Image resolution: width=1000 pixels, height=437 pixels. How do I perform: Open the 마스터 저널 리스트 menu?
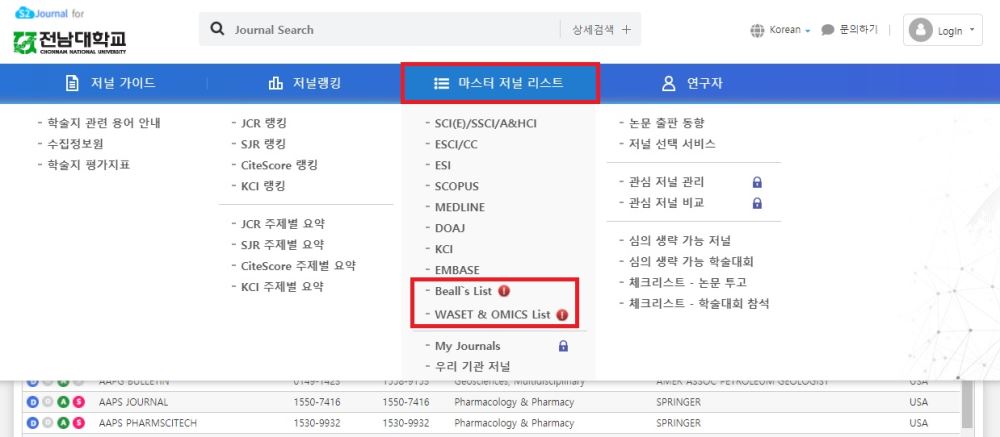(x=499, y=84)
